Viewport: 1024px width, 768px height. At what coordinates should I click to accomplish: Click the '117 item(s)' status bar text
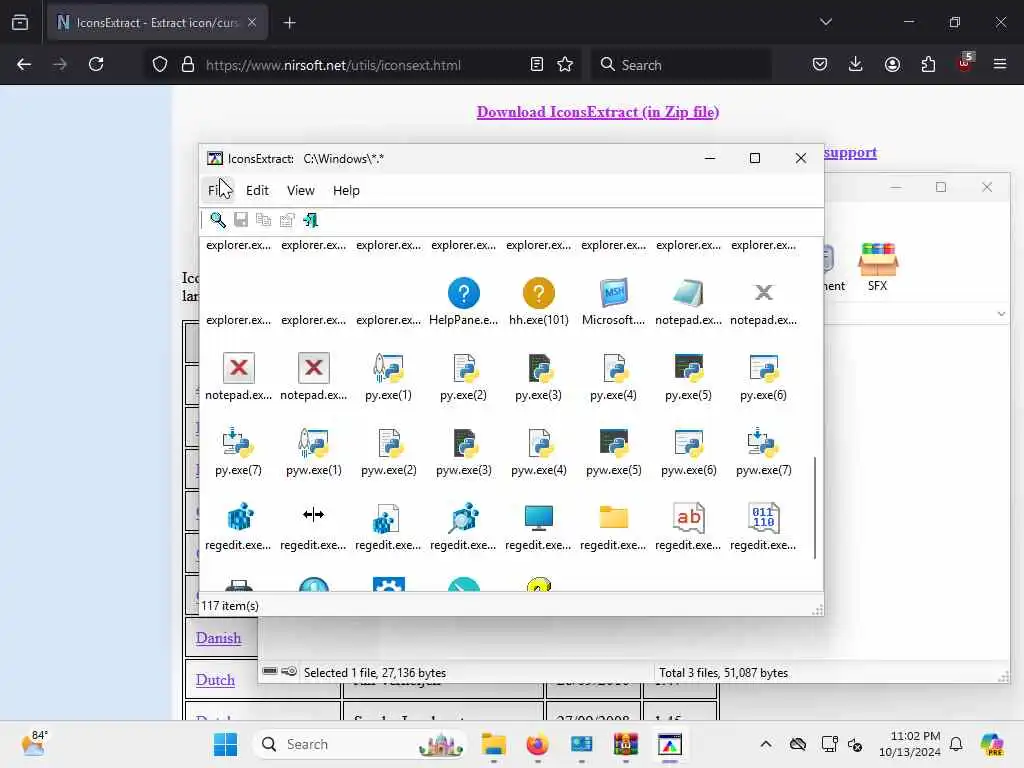(230, 606)
